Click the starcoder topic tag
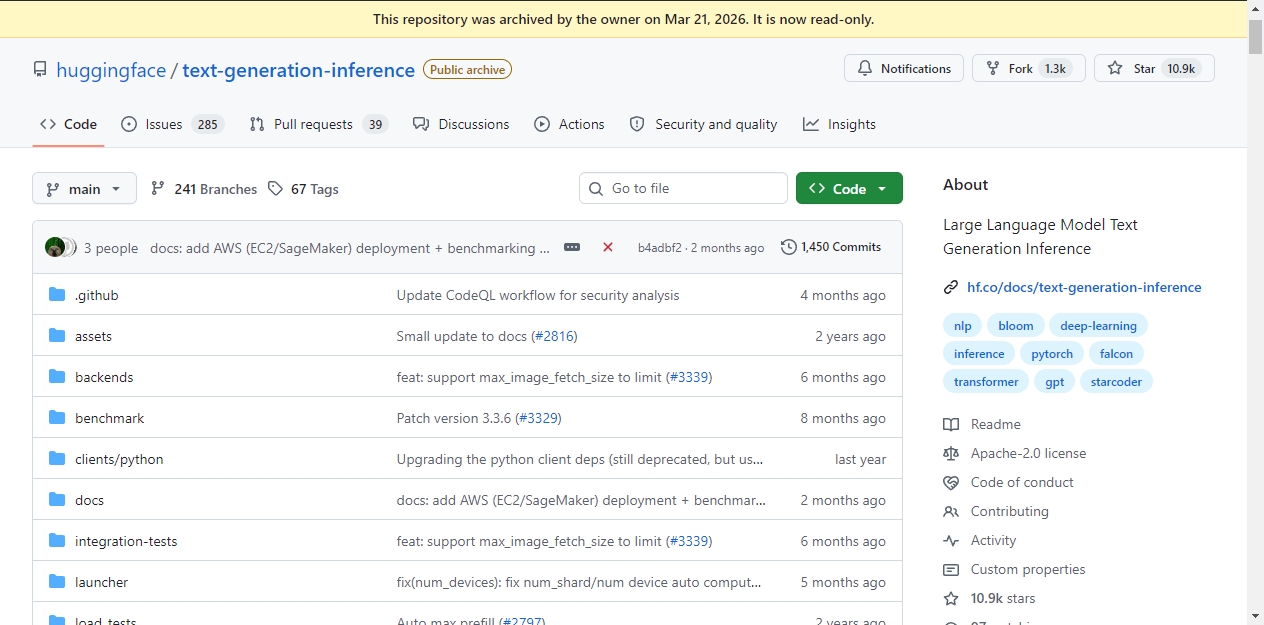1264x625 pixels. pos(1116,382)
